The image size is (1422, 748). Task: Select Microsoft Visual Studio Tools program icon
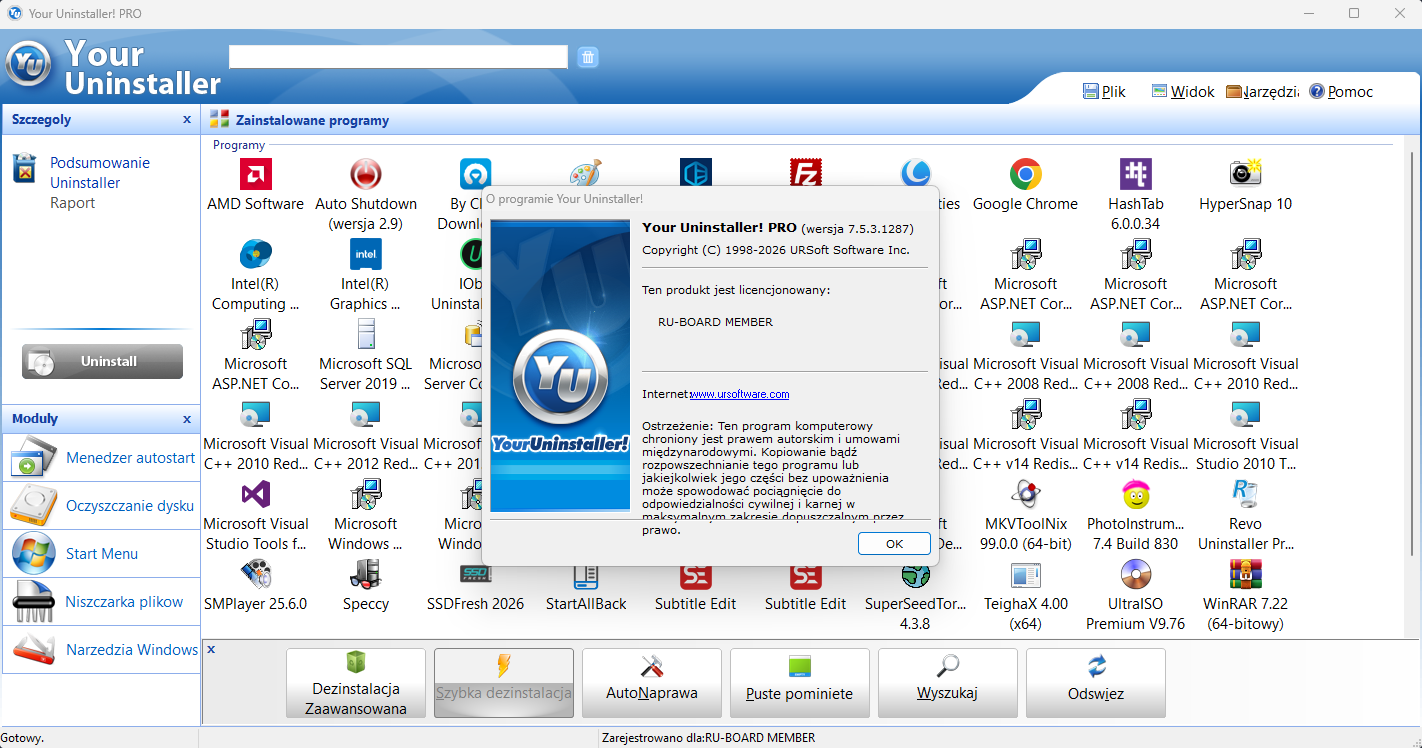coord(255,494)
